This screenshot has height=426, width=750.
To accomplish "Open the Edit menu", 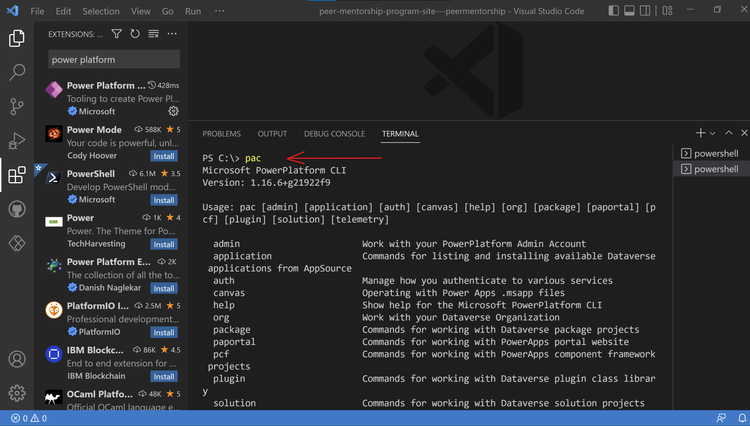I will [63, 11].
